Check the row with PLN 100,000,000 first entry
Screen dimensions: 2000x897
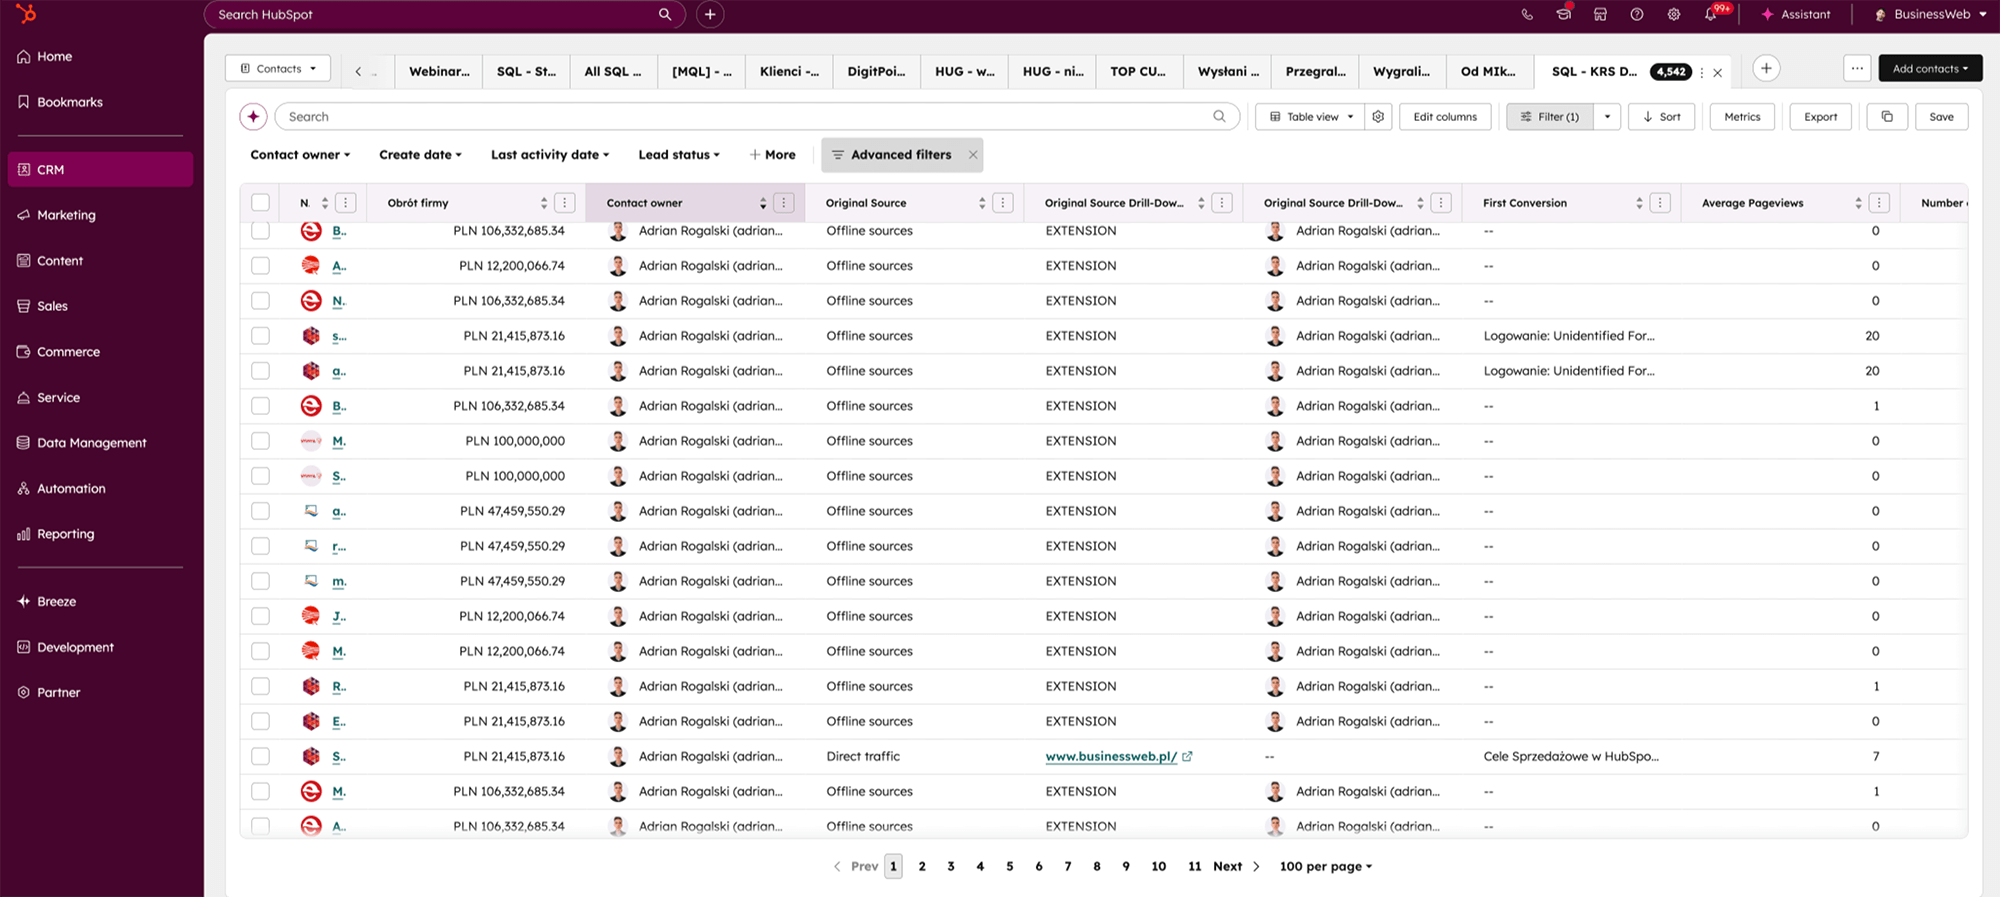tap(261, 441)
